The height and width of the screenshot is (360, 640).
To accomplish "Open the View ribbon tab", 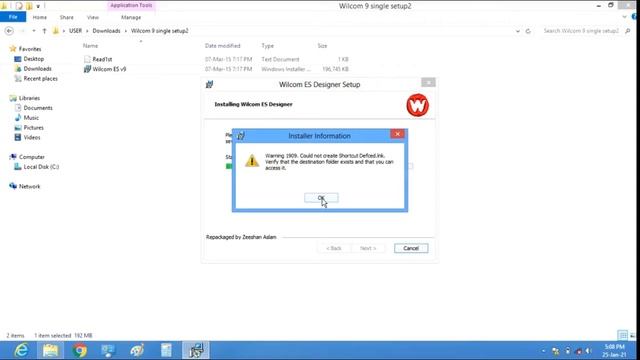I will (93, 17).
